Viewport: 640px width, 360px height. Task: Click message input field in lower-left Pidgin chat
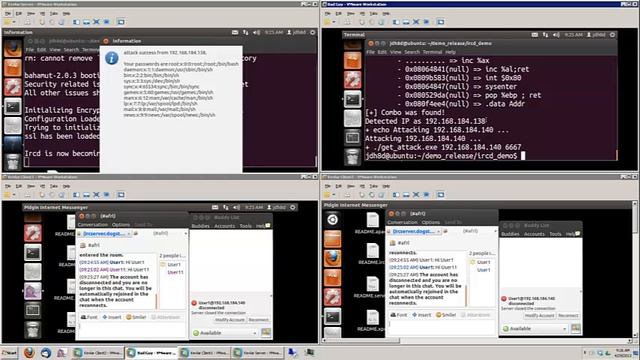[x=132, y=329]
